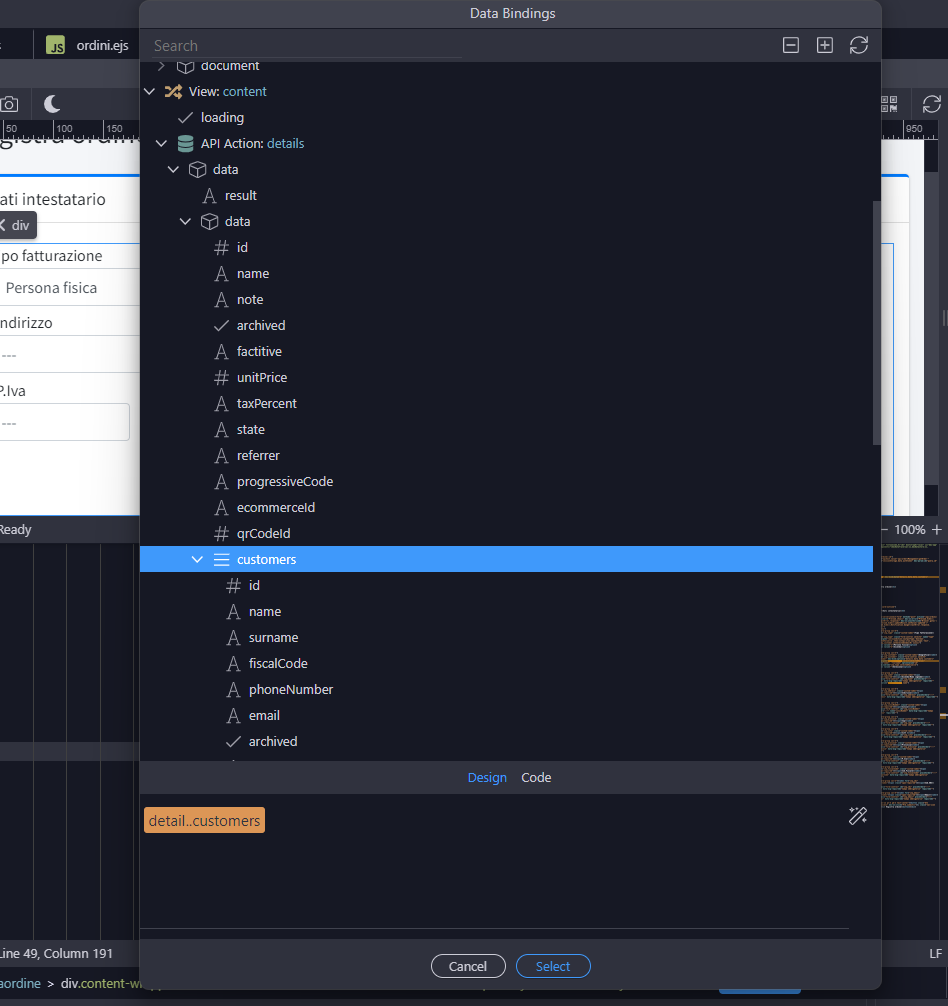Click the magic wand binding formula icon
This screenshot has width=948, height=1006.
point(857,816)
